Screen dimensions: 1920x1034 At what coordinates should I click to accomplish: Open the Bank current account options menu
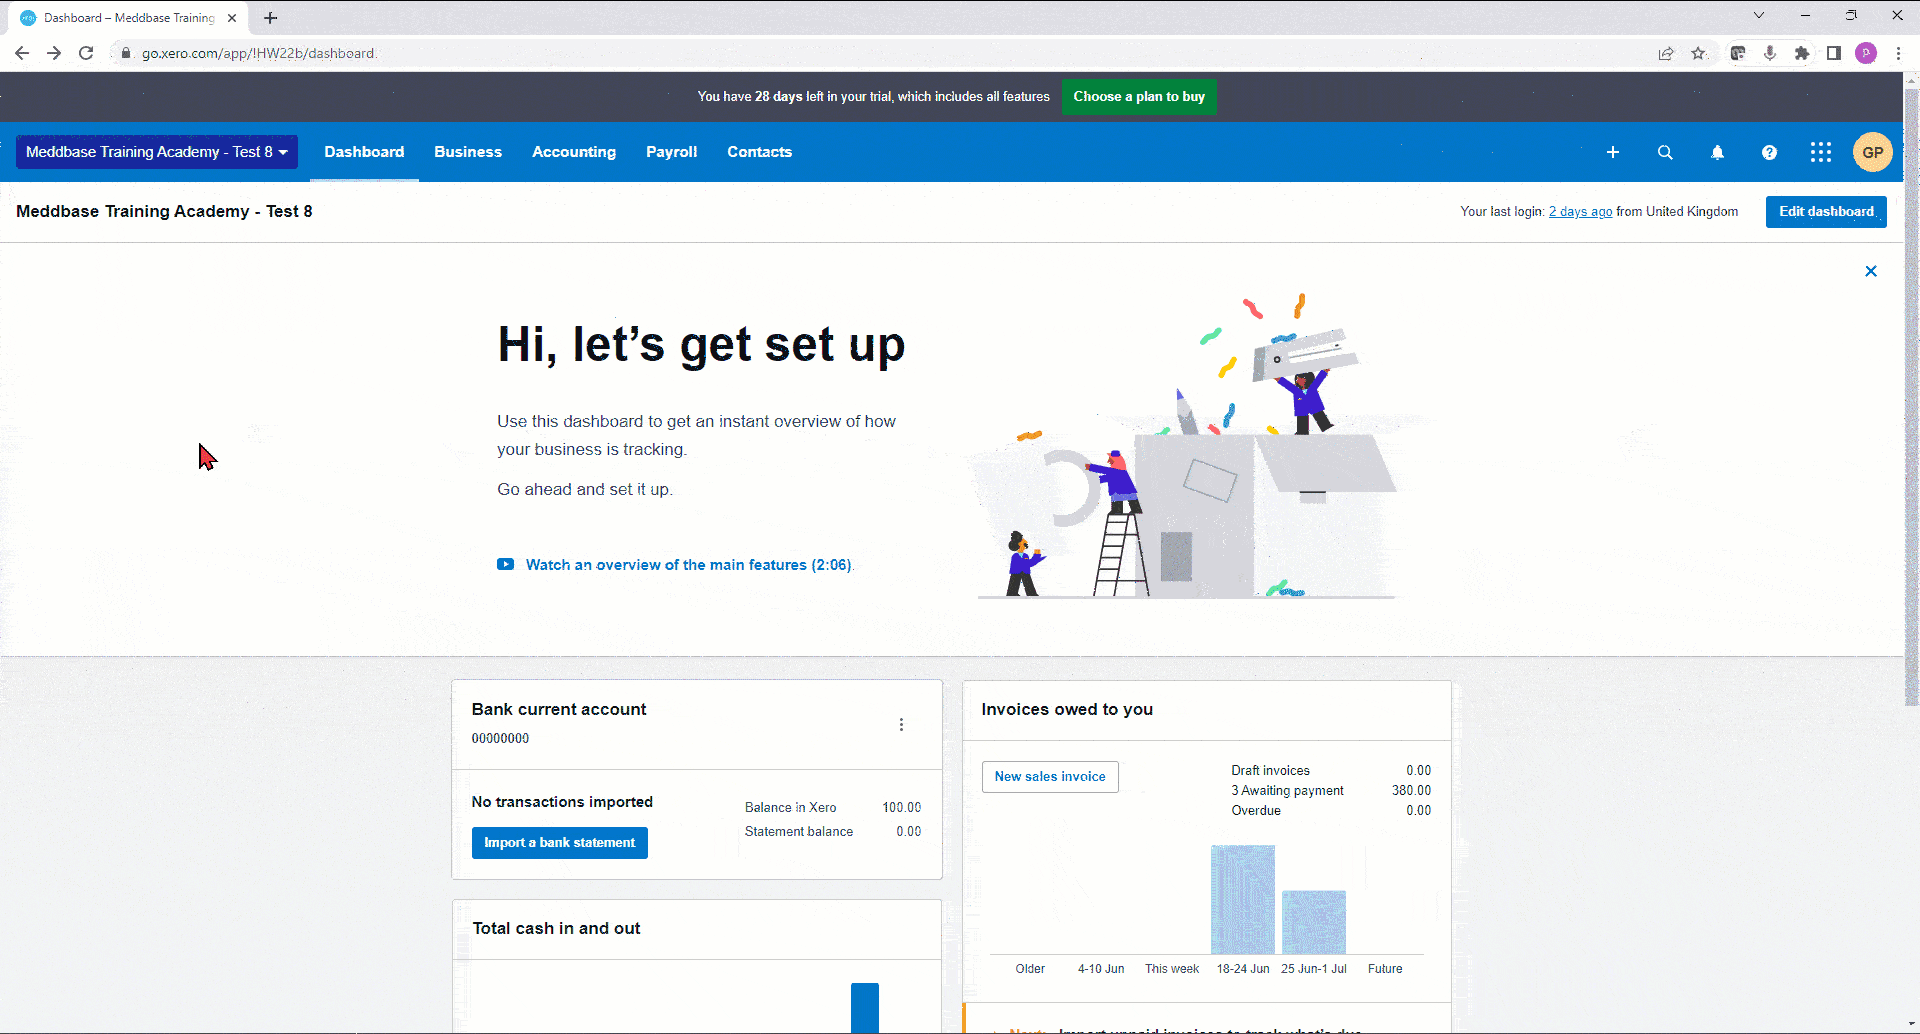click(x=901, y=725)
